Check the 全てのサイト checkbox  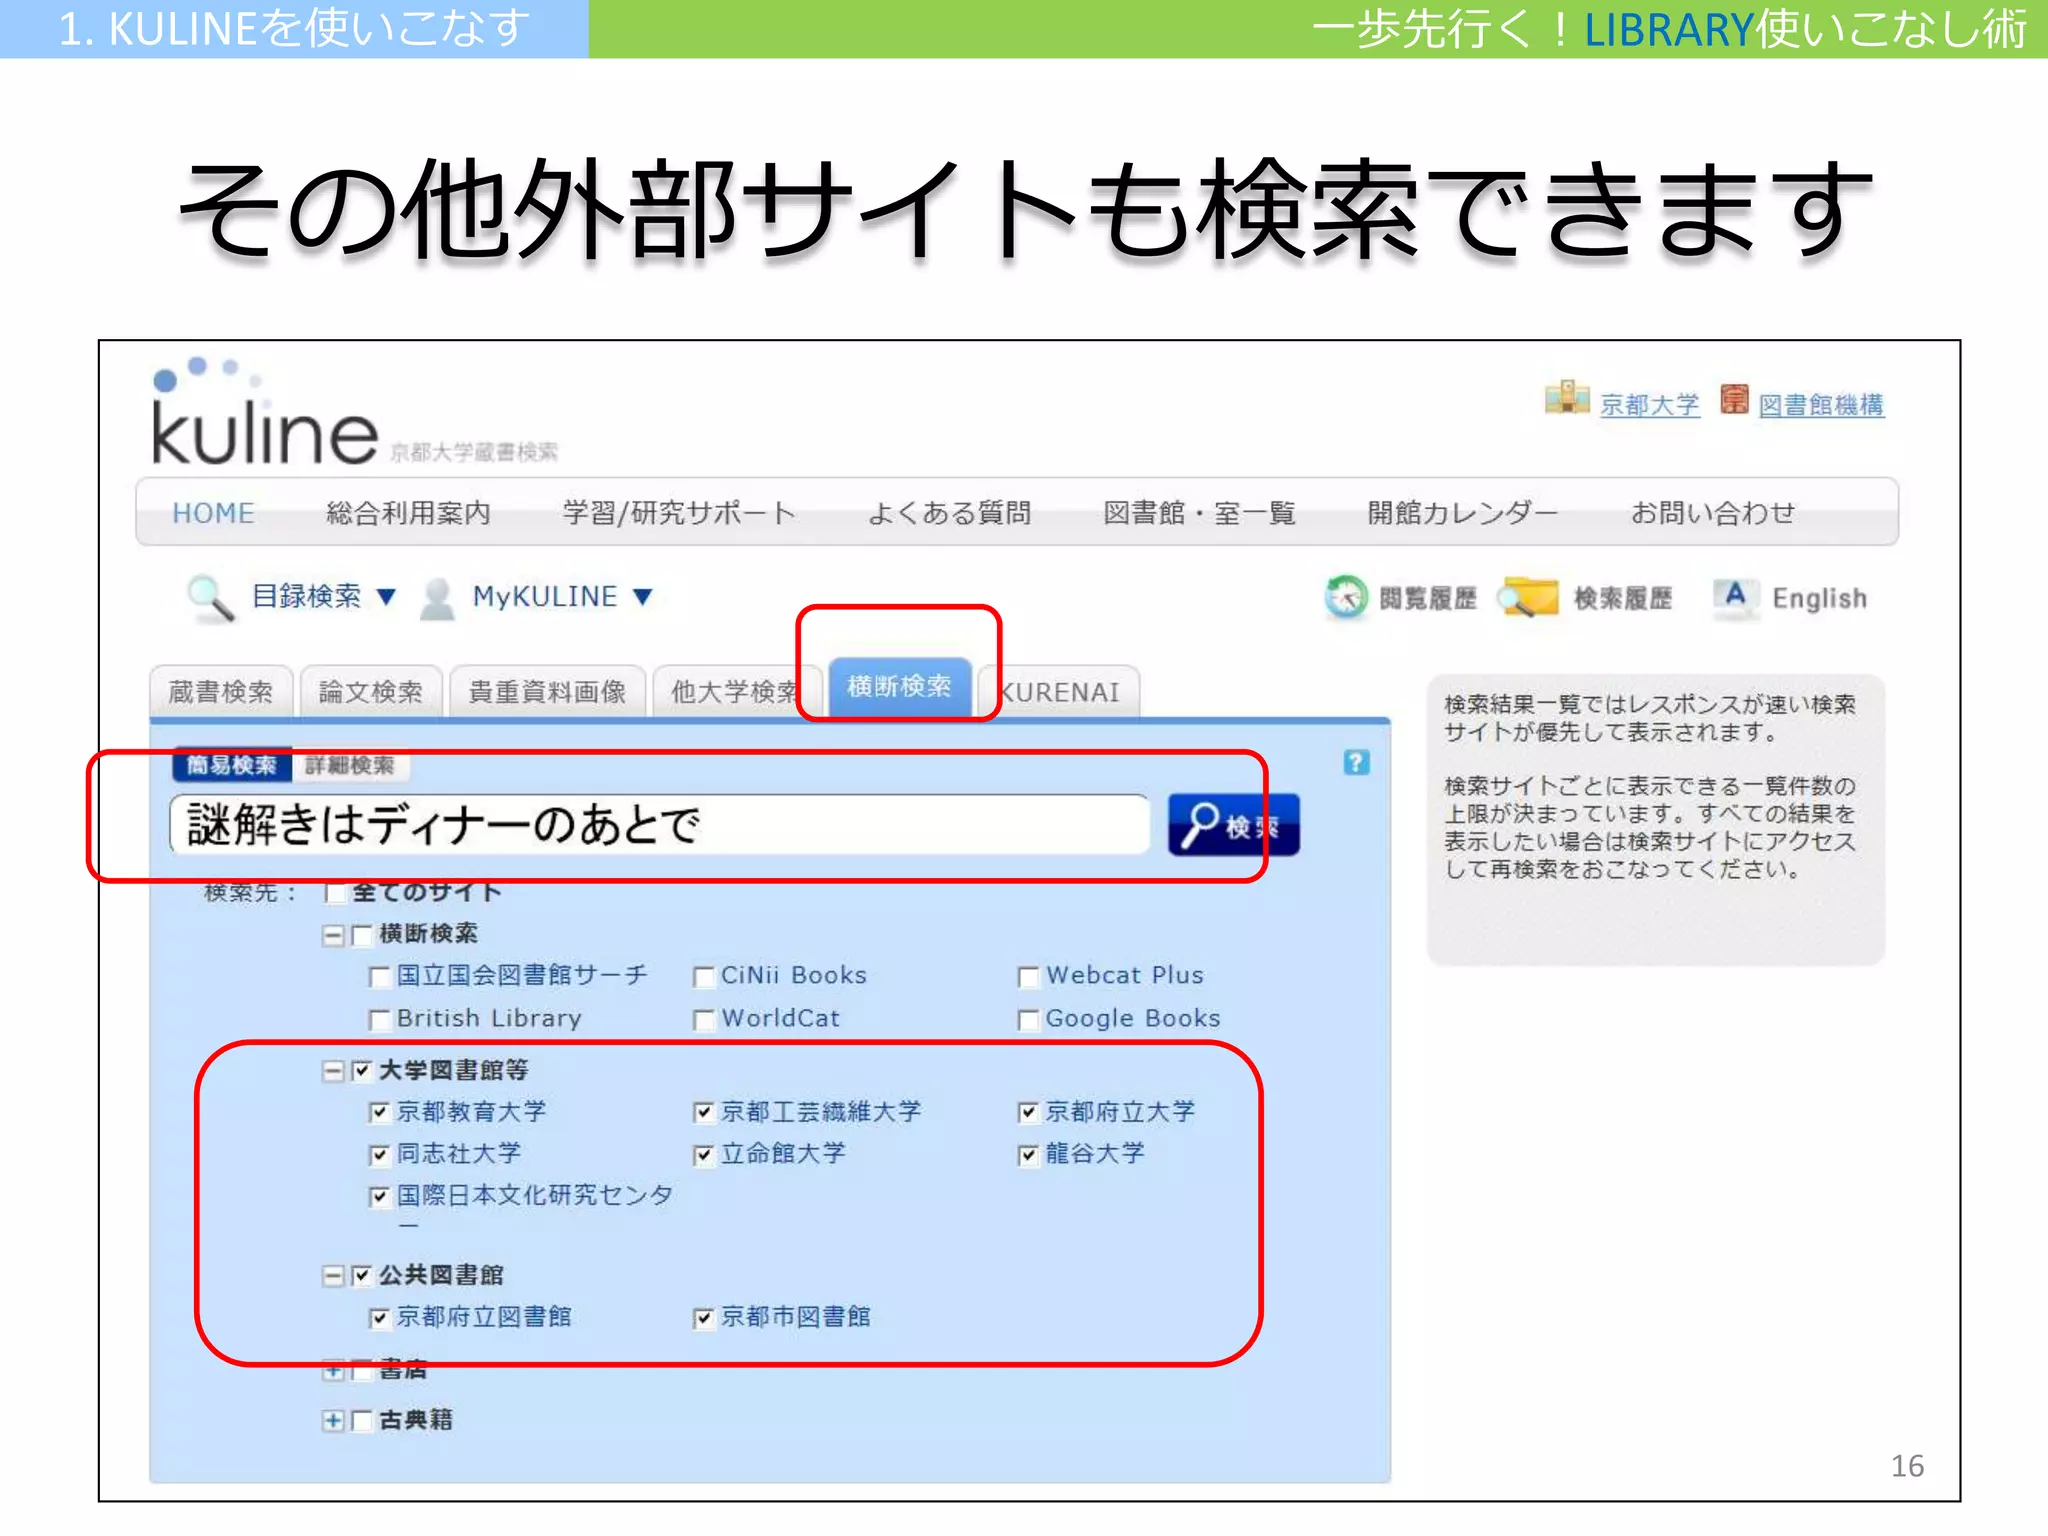click(x=336, y=892)
